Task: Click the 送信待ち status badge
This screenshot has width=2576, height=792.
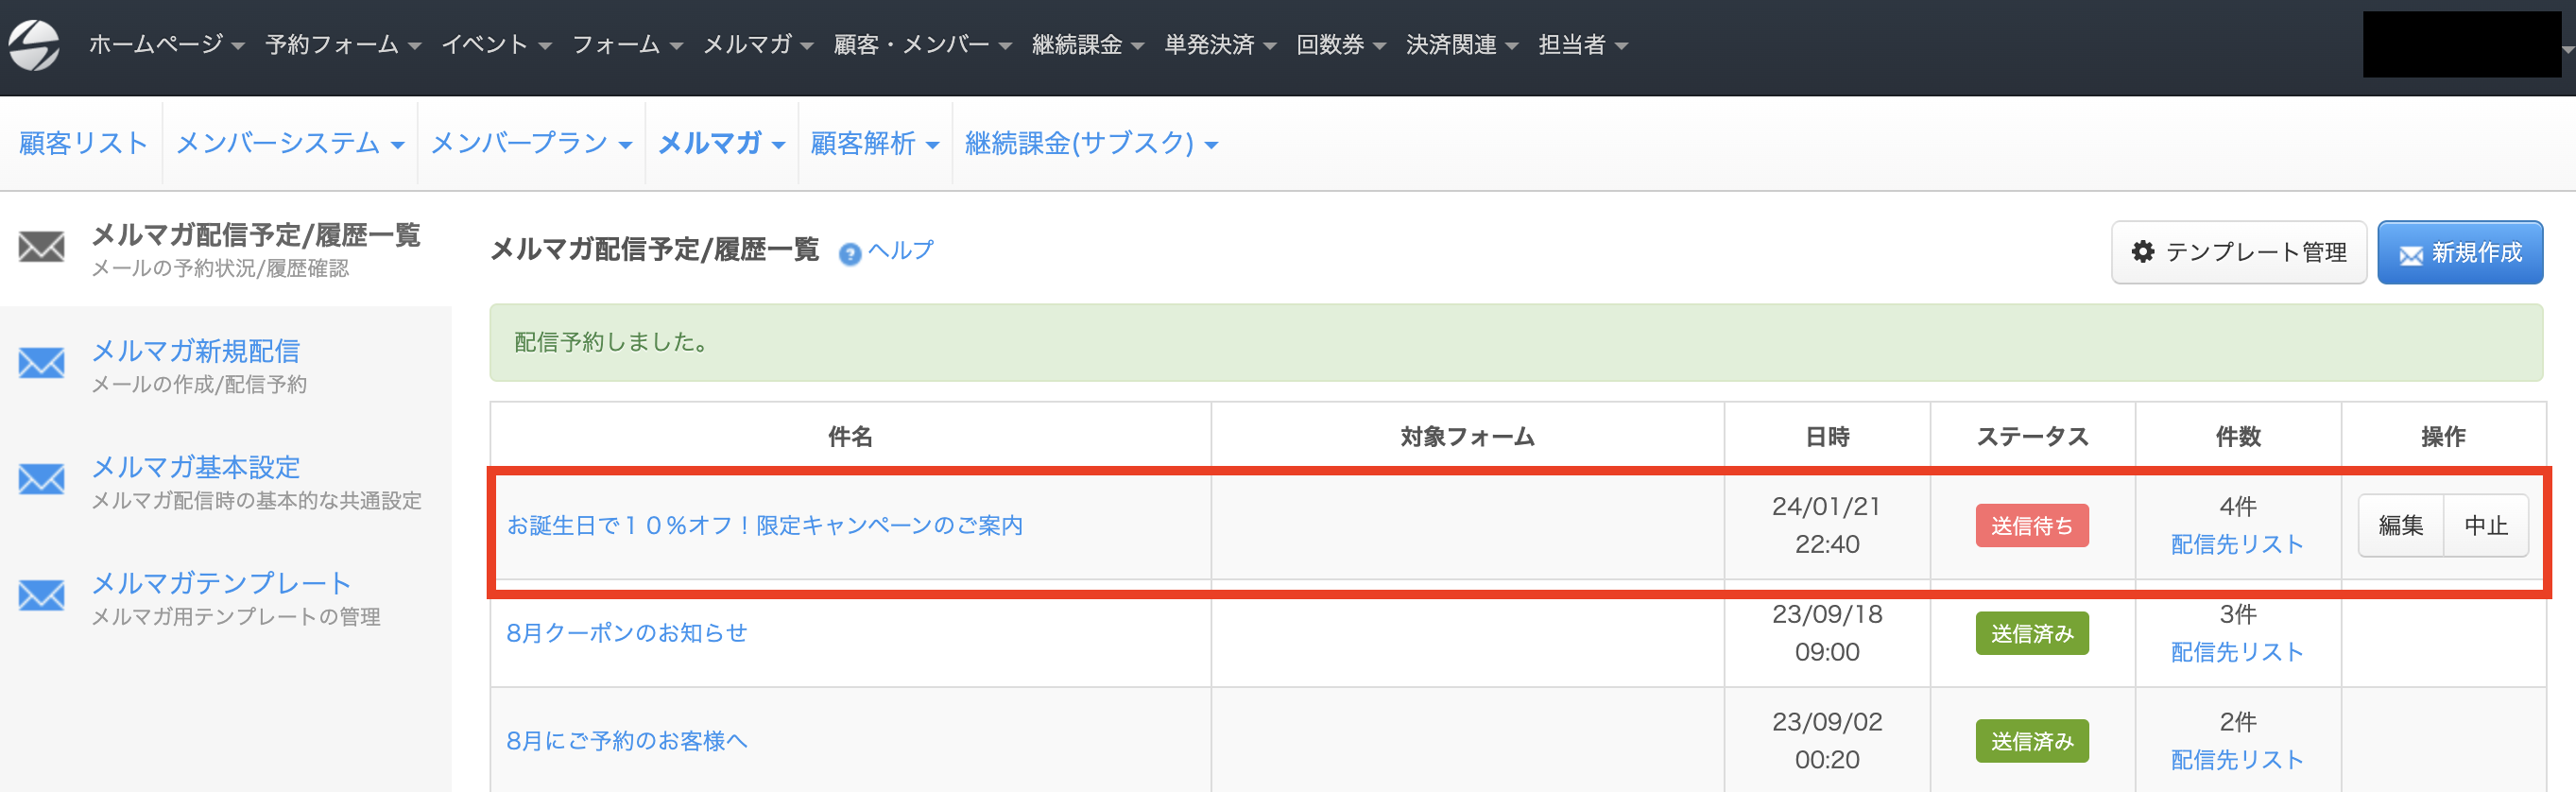Action: [x=2031, y=526]
